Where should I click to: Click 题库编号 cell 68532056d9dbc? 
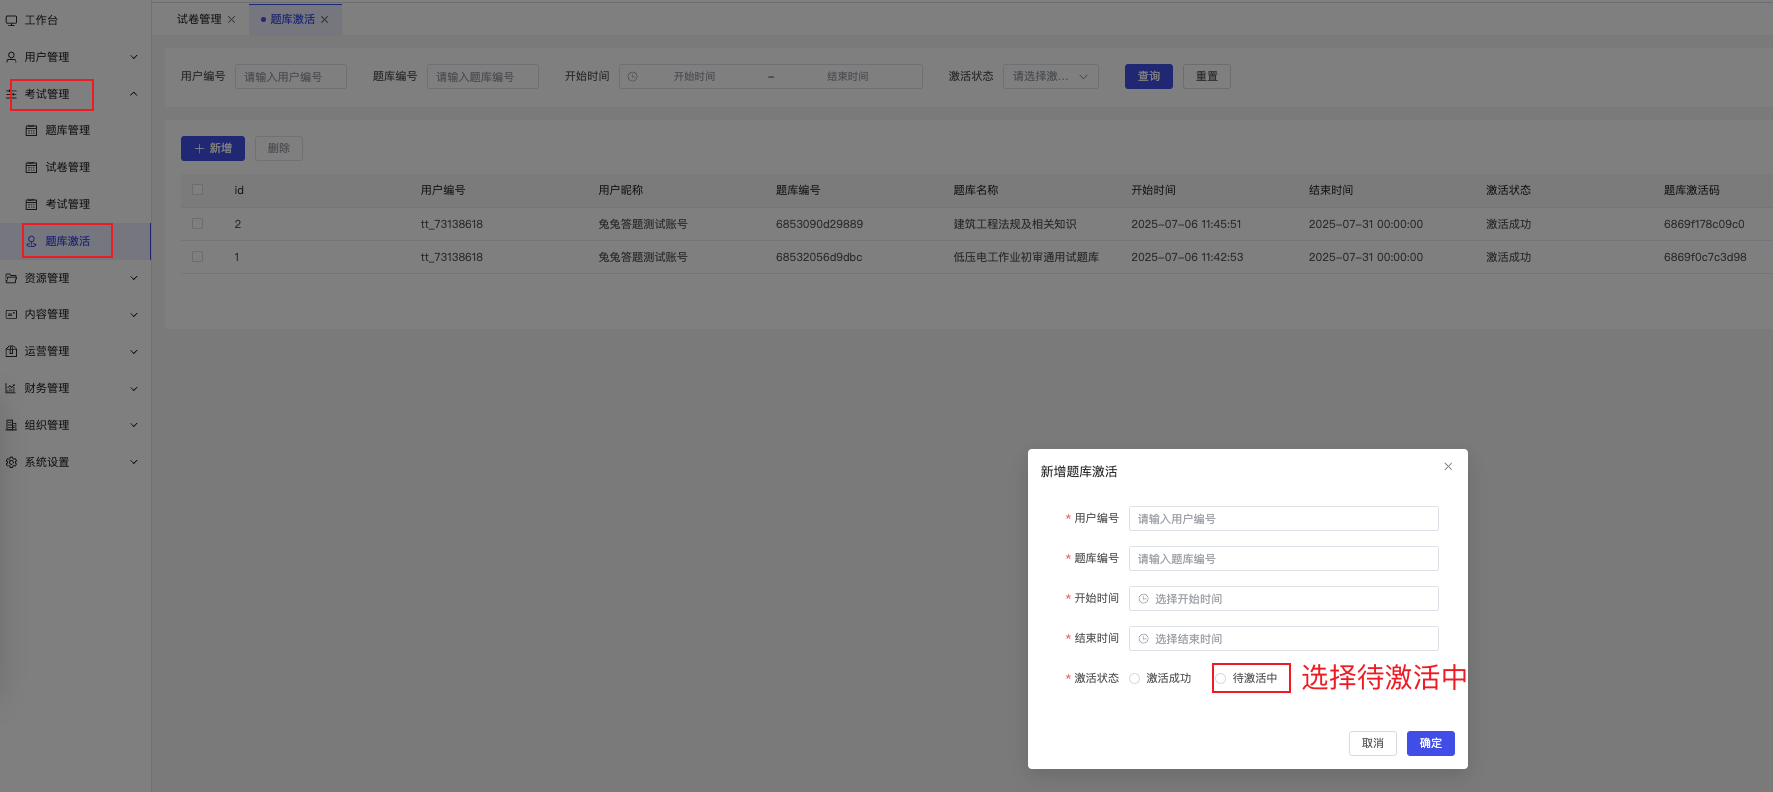click(819, 258)
